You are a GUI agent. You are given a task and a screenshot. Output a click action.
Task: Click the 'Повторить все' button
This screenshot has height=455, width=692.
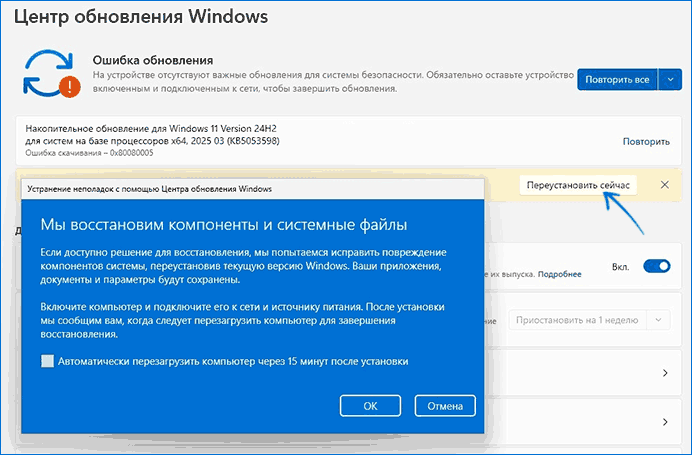[x=617, y=79]
